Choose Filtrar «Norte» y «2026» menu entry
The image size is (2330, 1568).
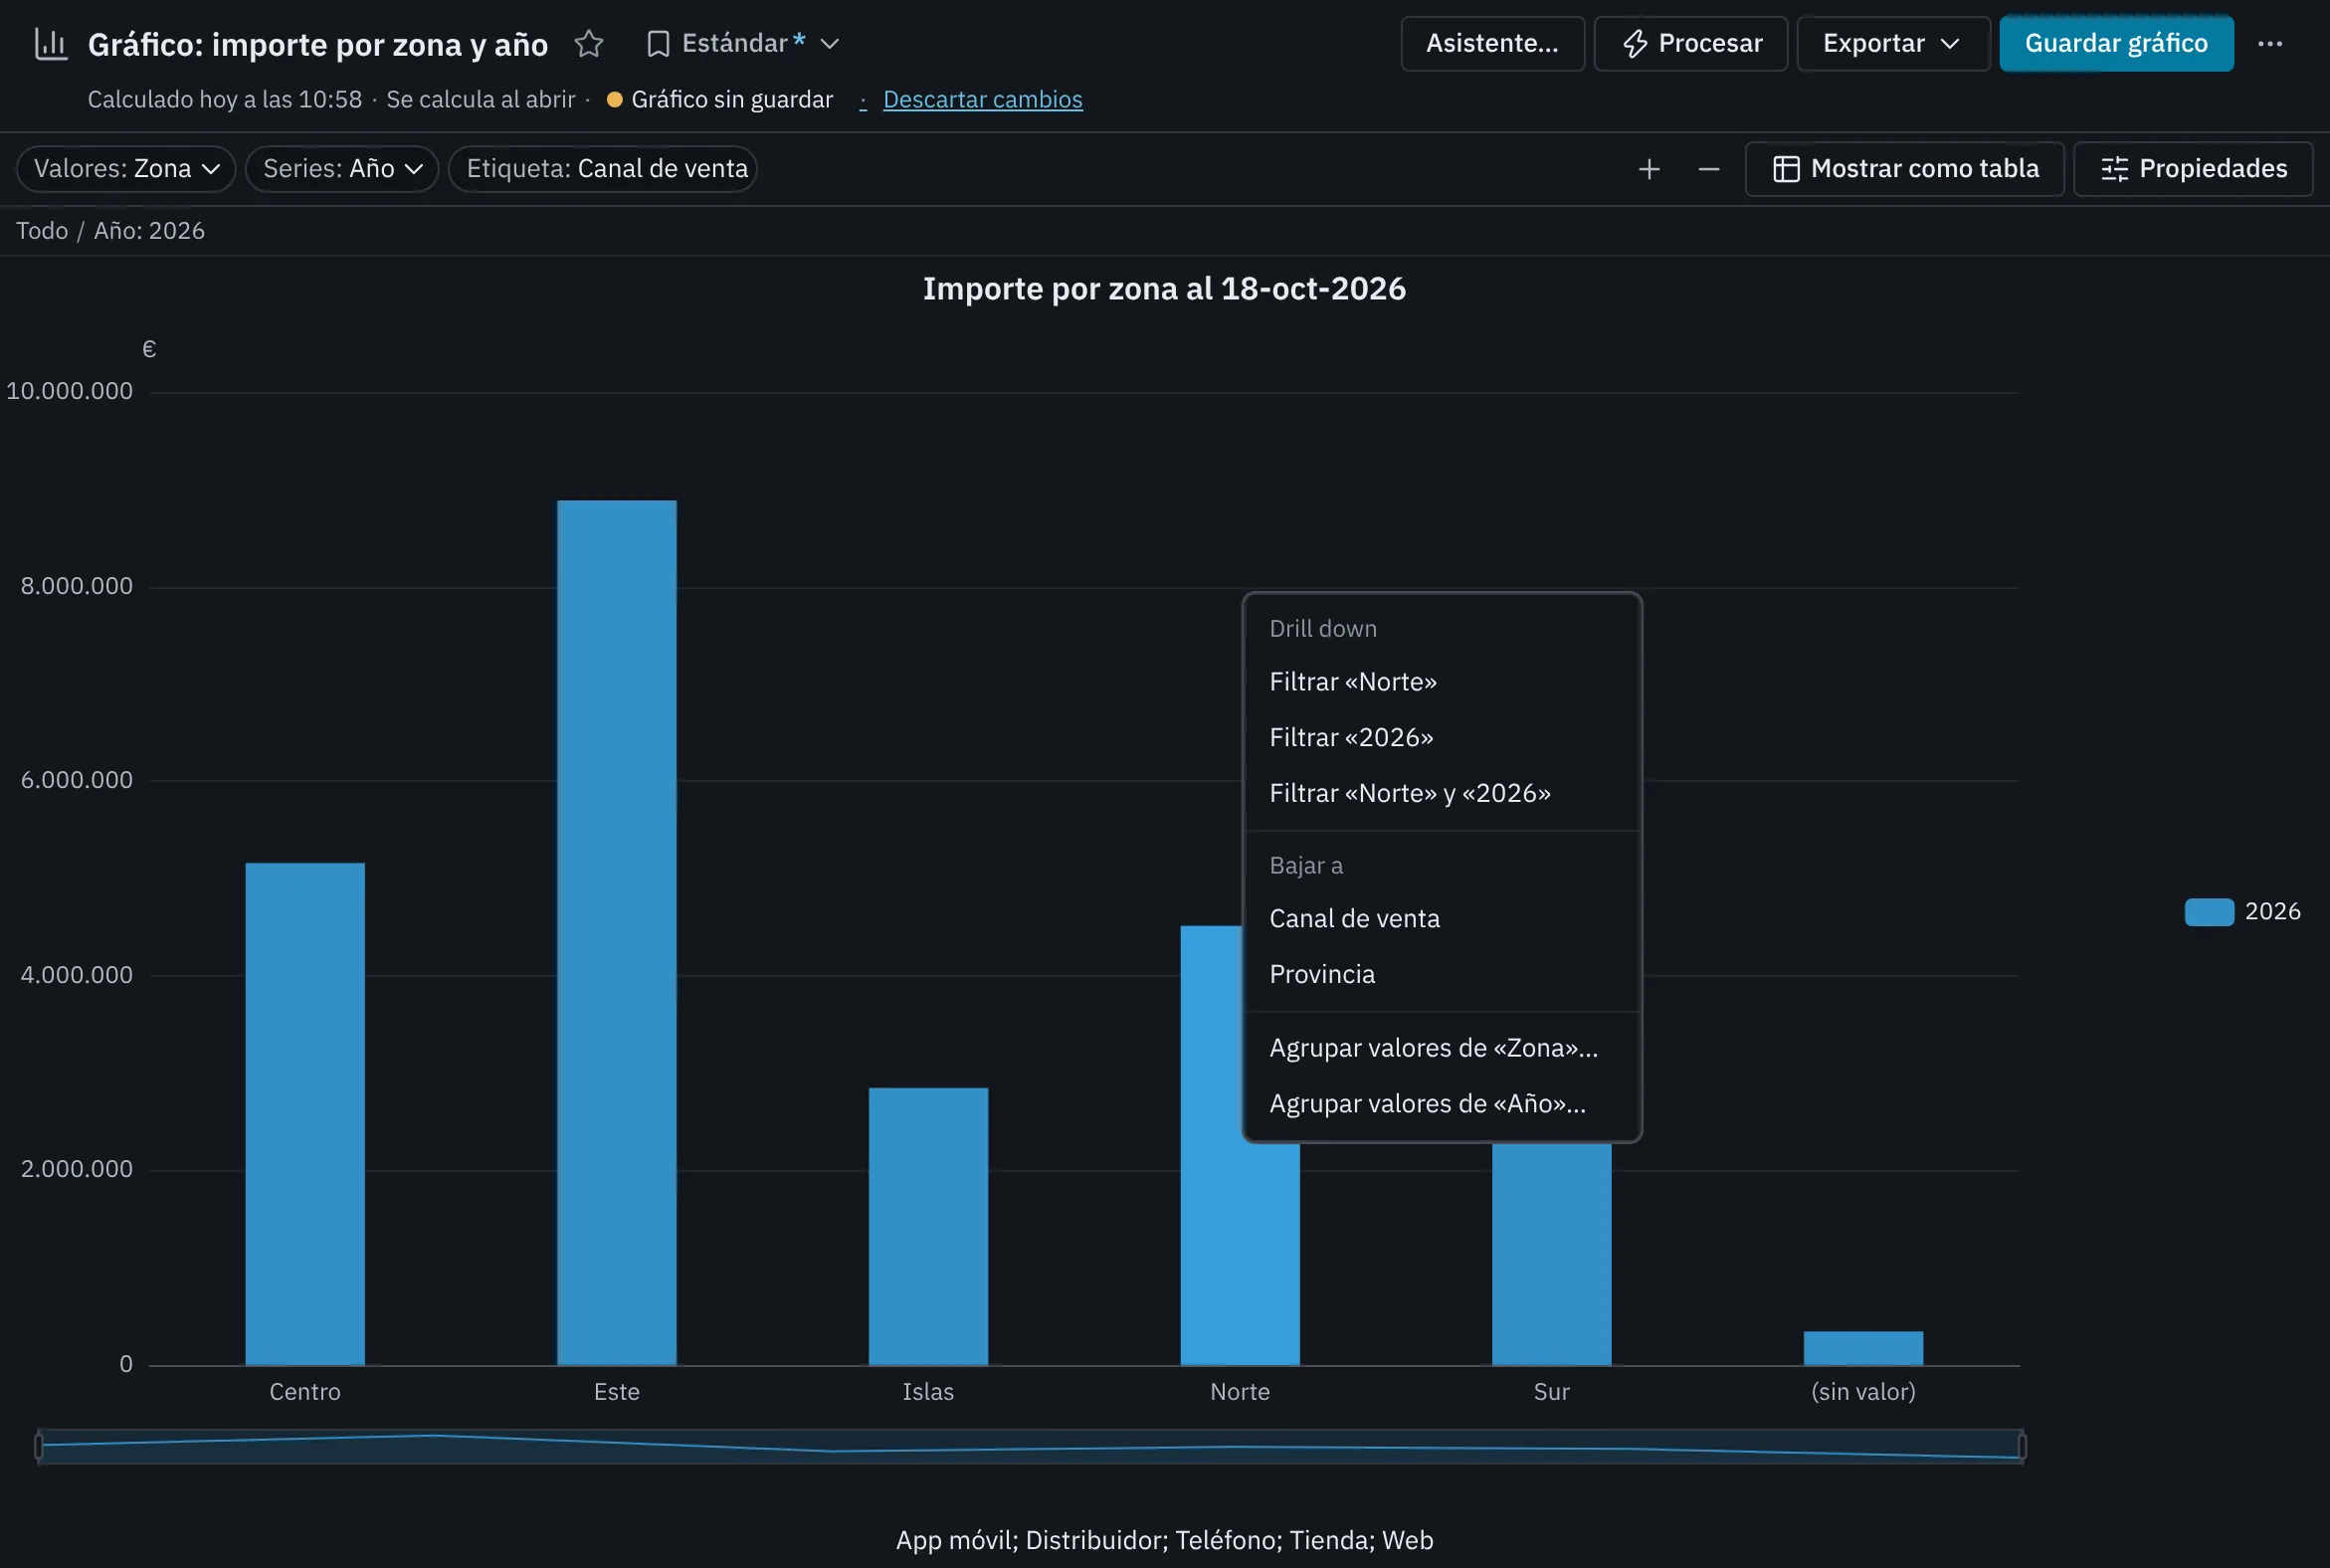coord(1442,794)
